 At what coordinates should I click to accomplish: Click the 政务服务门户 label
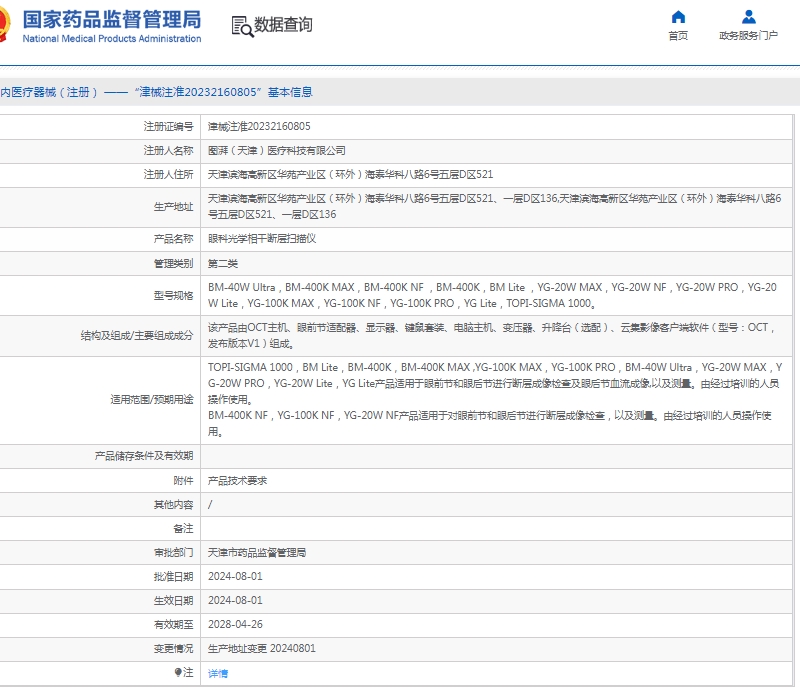coord(748,35)
